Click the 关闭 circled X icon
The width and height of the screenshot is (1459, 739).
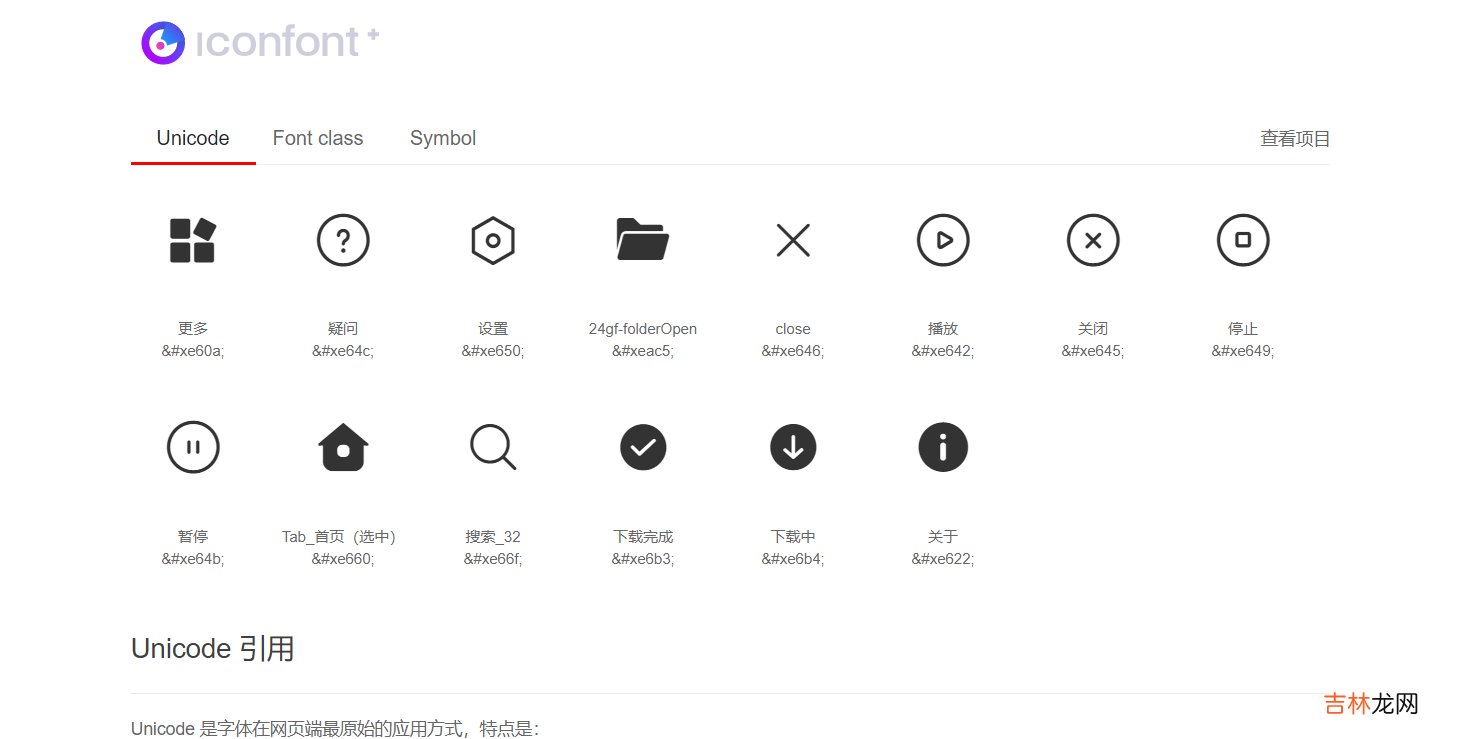click(x=1093, y=240)
